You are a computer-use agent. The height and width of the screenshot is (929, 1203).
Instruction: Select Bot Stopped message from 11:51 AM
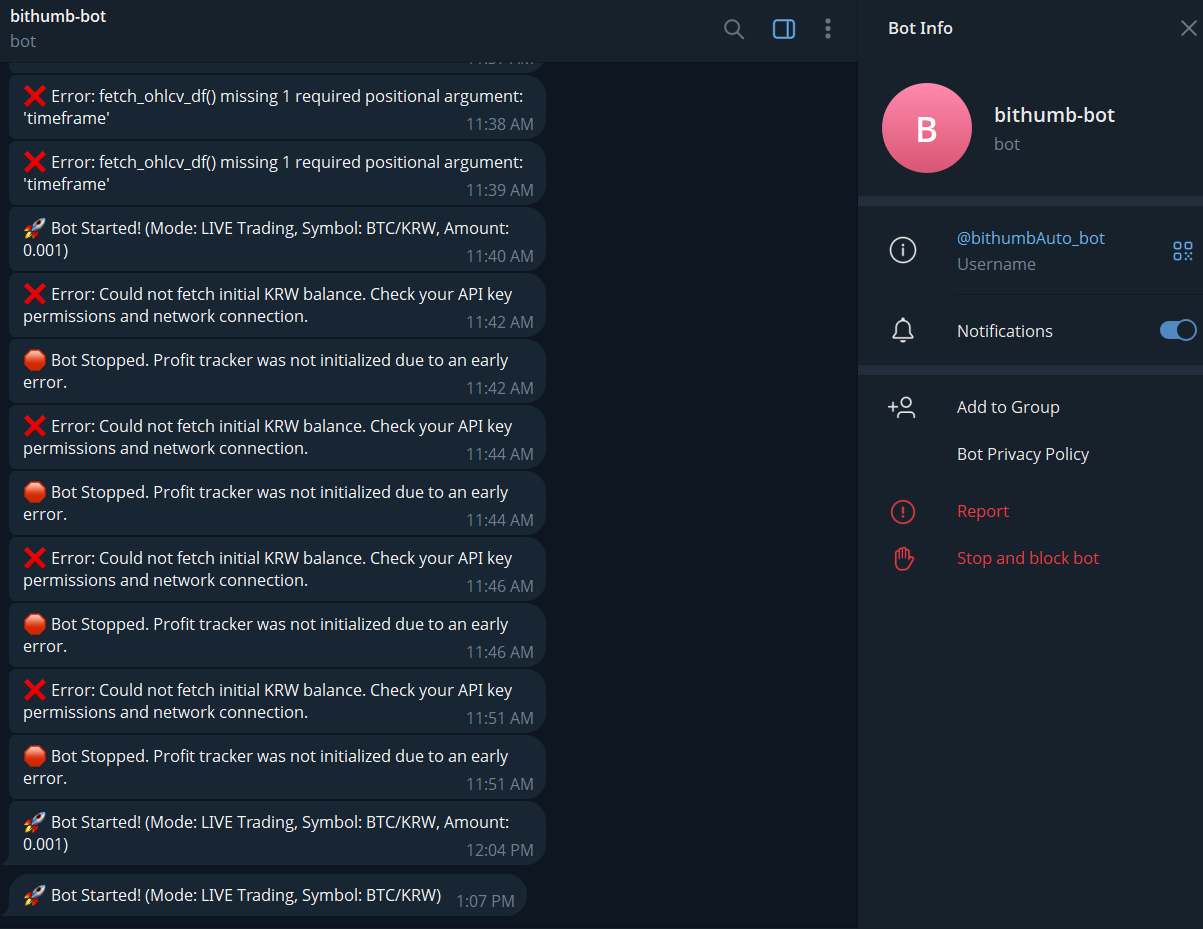click(277, 767)
